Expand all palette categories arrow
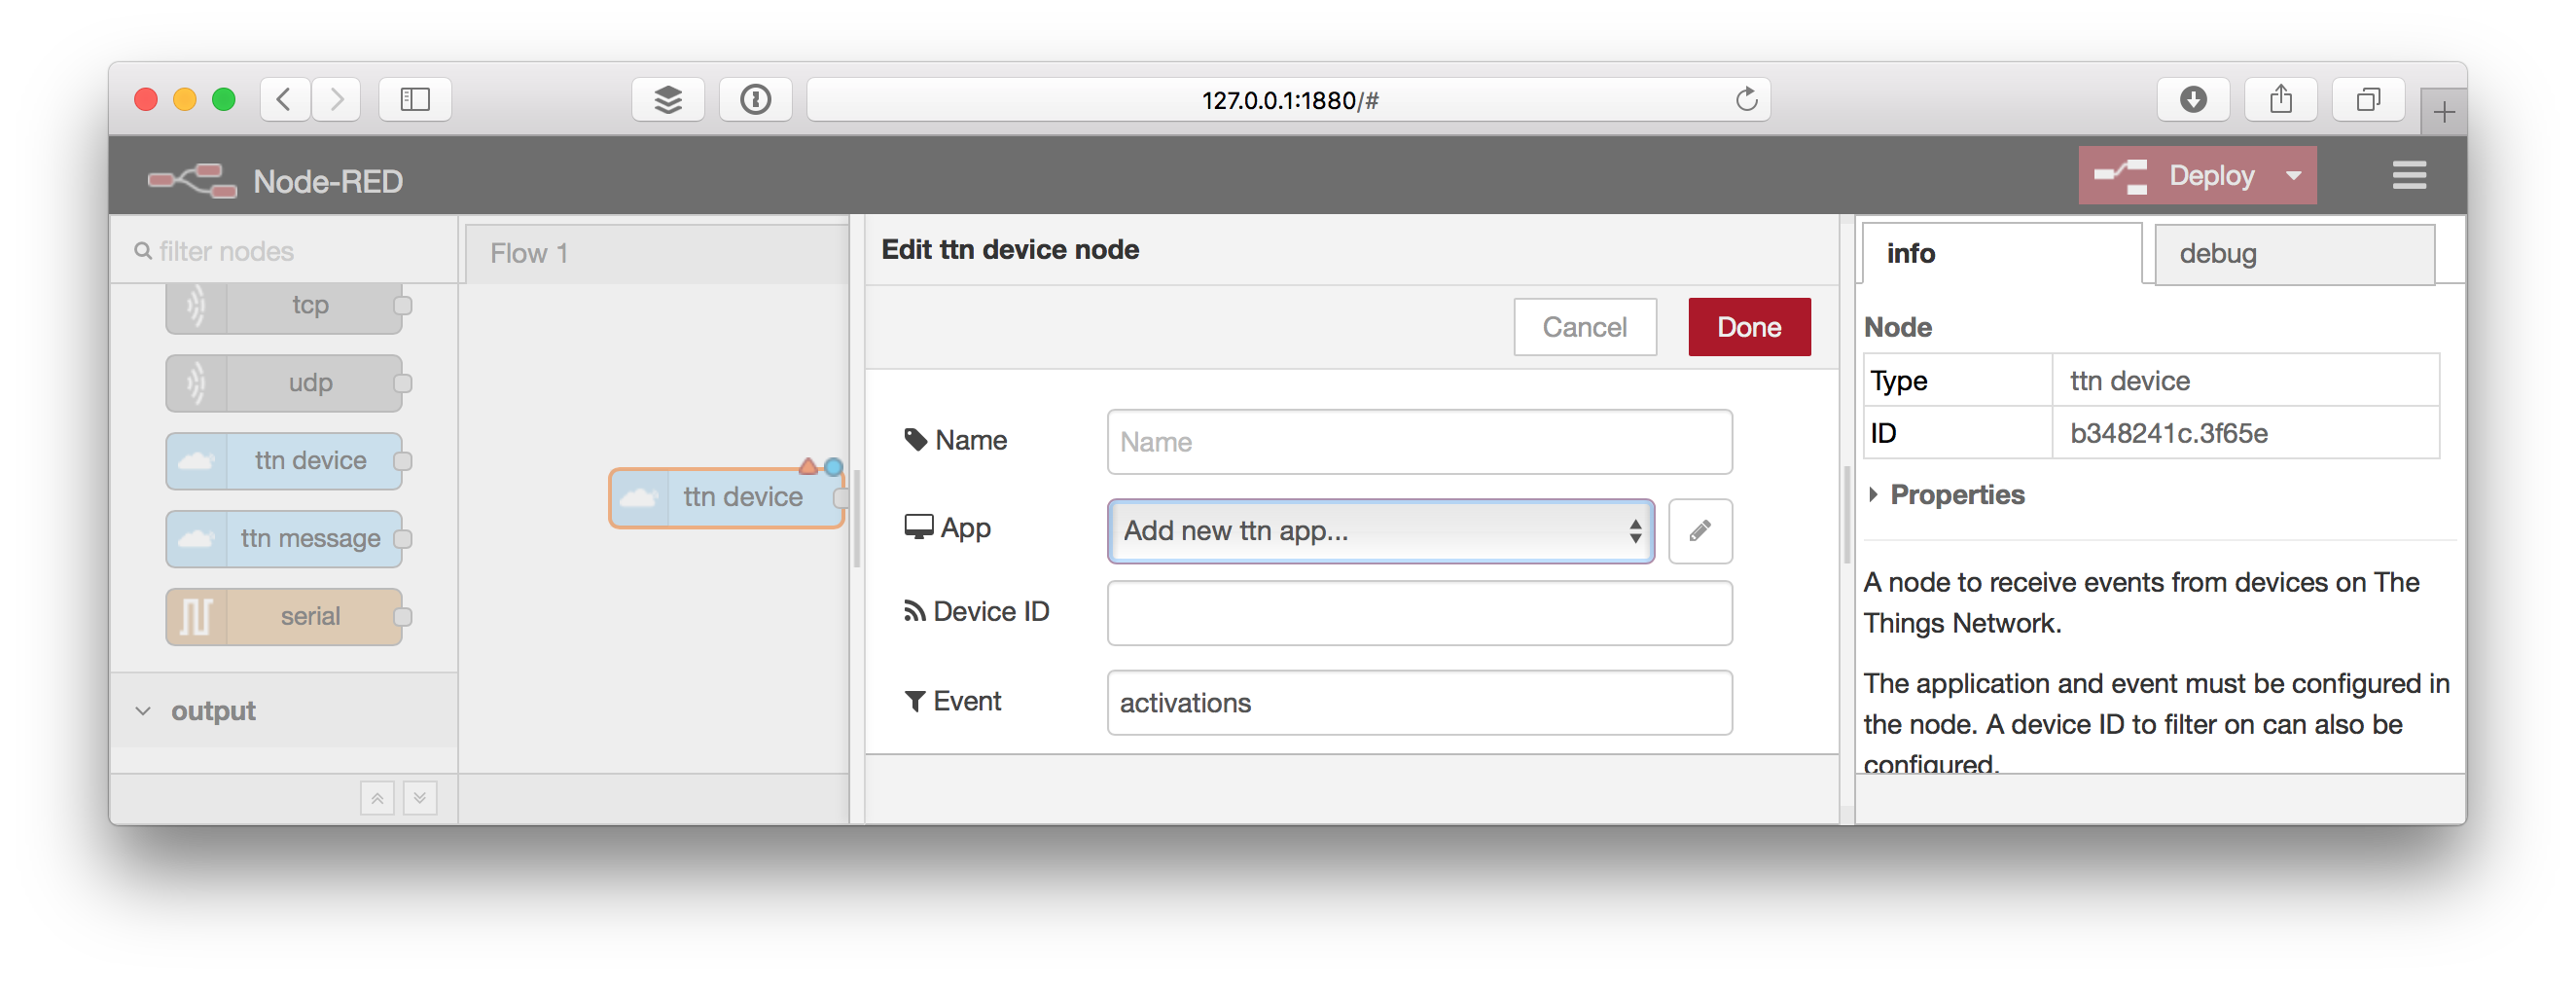Screen dimensions: 2576x981 420,798
